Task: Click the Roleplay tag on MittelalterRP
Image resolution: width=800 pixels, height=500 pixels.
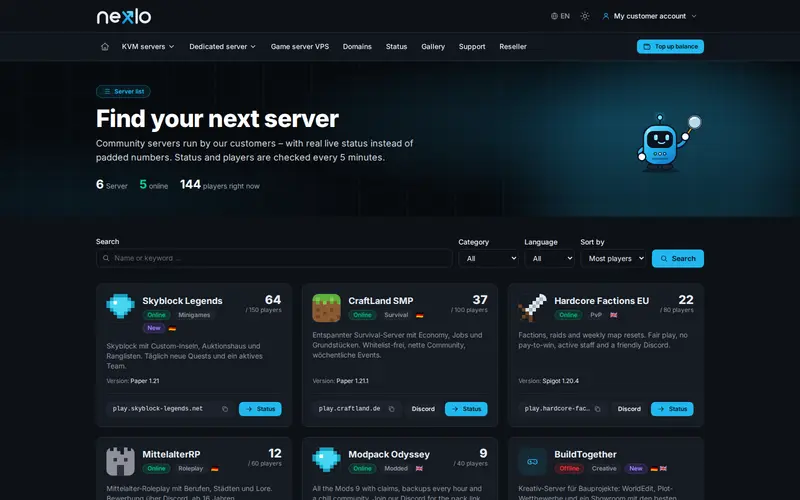Action: 190,468
